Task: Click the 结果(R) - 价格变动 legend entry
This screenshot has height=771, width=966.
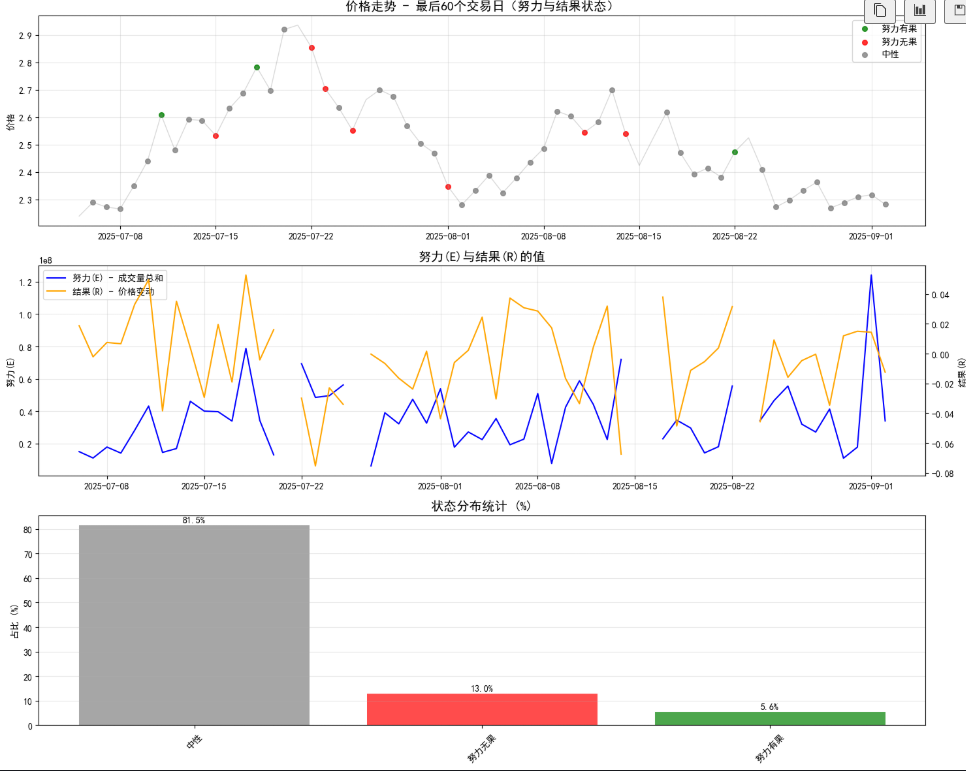Action: tap(100, 292)
